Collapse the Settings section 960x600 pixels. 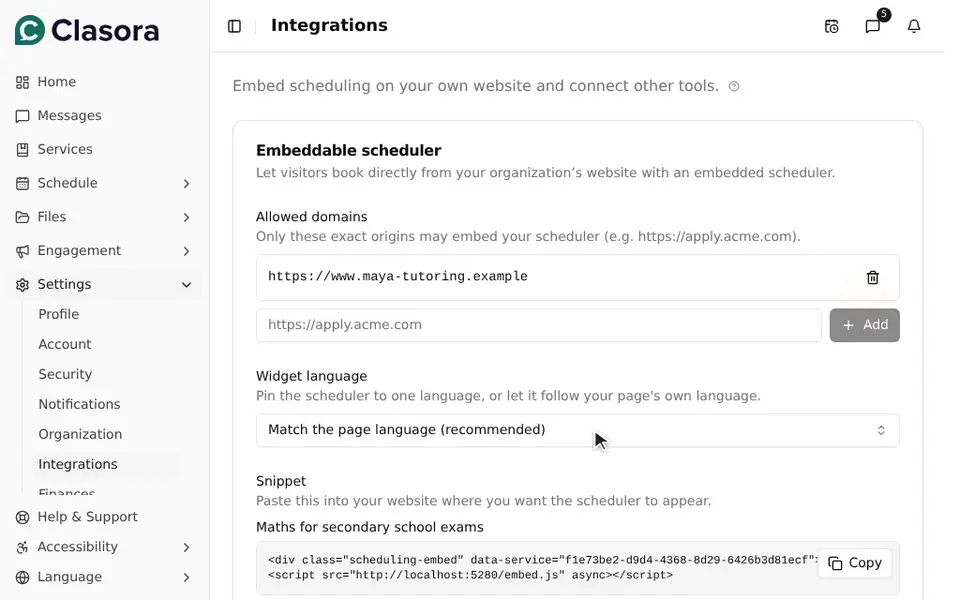pyautogui.click(x=186, y=284)
